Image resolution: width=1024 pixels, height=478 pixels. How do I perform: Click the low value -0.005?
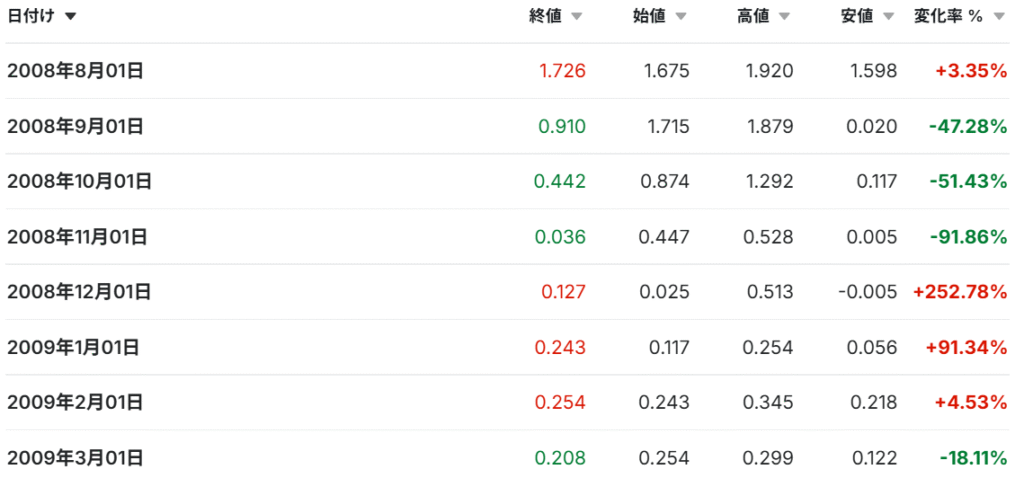tap(867, 292)
